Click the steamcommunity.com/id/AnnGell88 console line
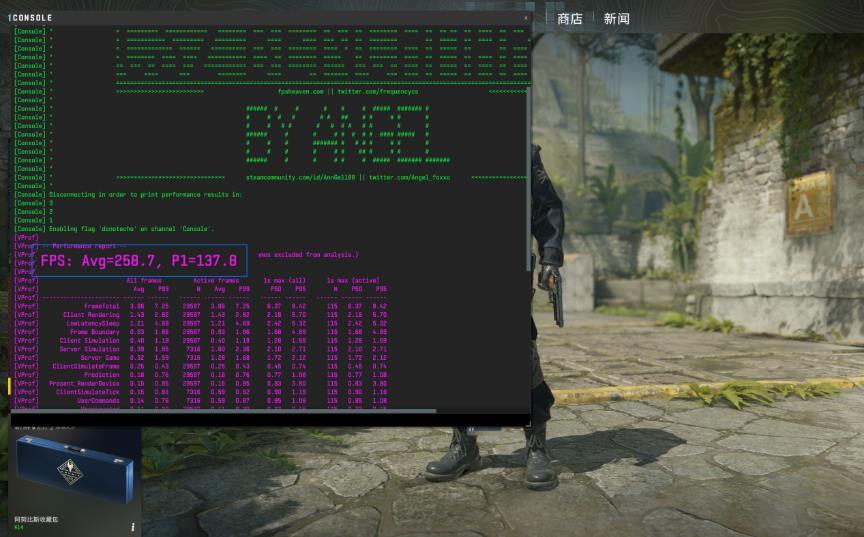 point(348,177)
